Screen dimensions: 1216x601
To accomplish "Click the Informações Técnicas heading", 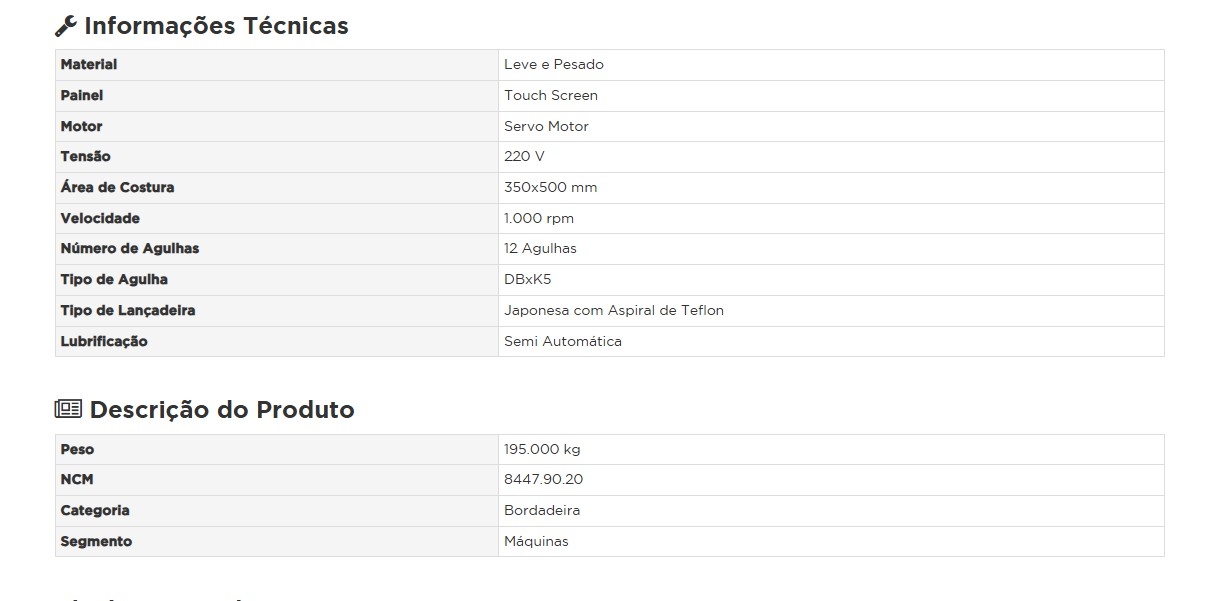I will coord(216,26).
